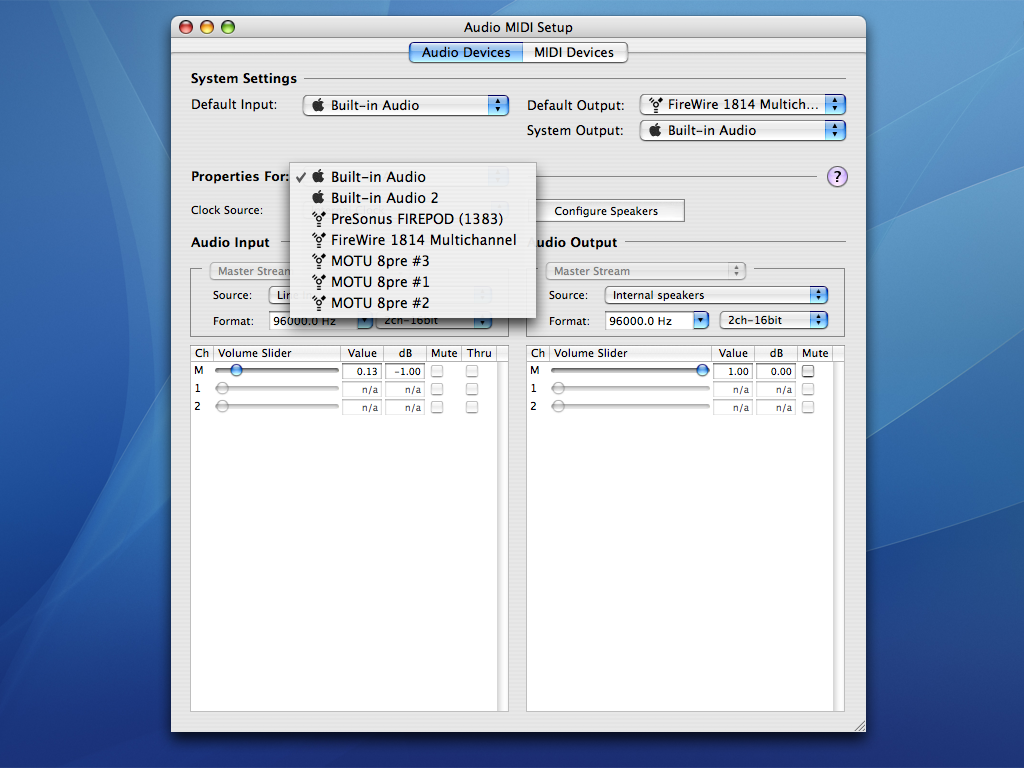
Task: Switch to the MIDI Devices tab
Action: pos(574,52)
